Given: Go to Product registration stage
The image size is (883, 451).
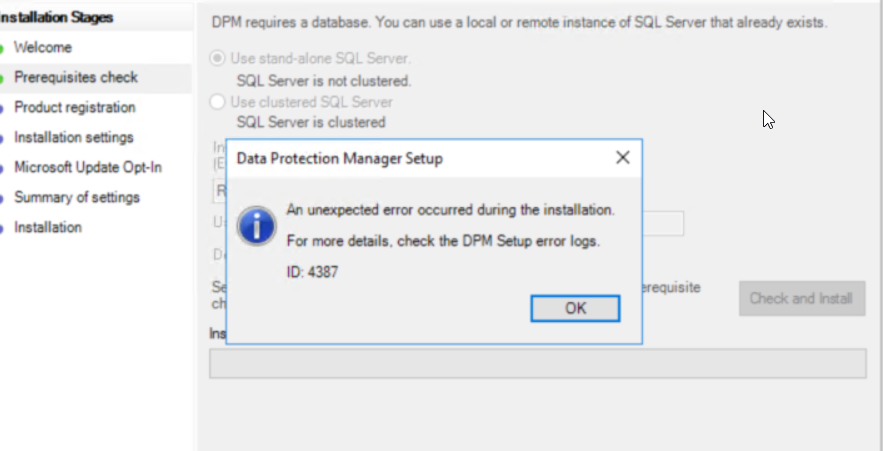Looking at the screenshot, I should tap(75, 107).
